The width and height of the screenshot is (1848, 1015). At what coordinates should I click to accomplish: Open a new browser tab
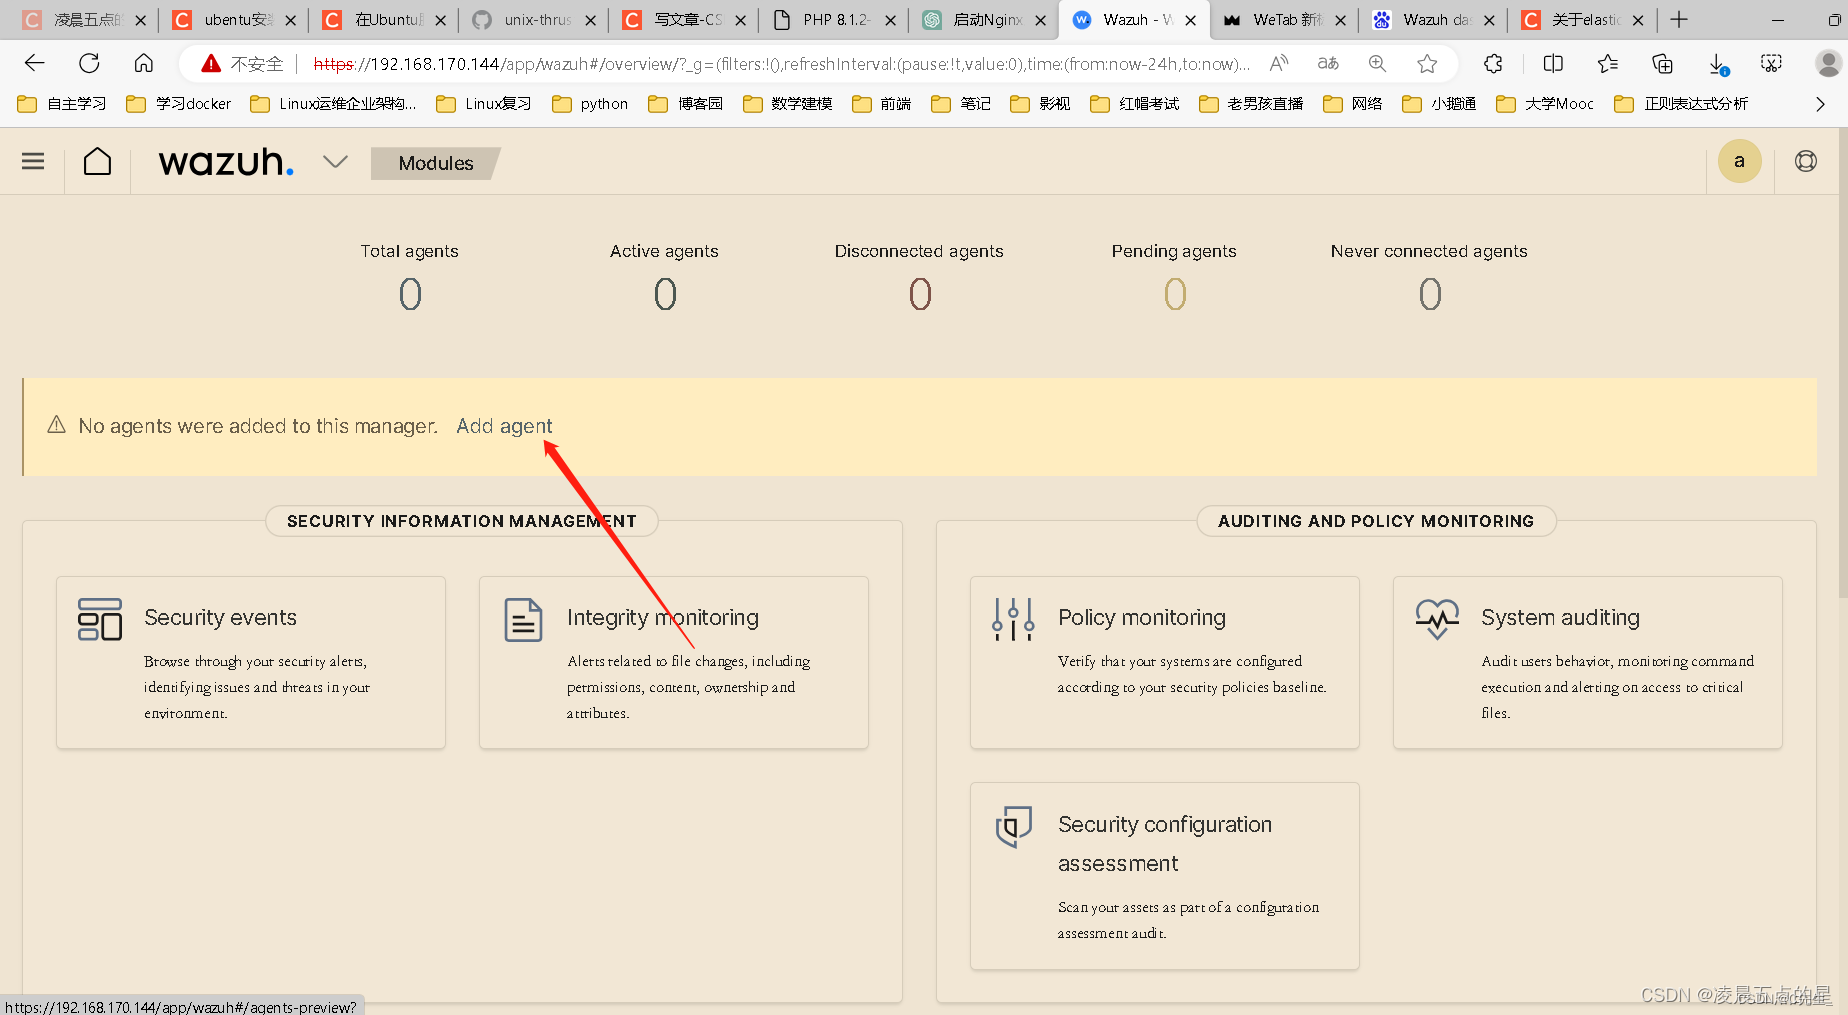(x=1679, y=19)
